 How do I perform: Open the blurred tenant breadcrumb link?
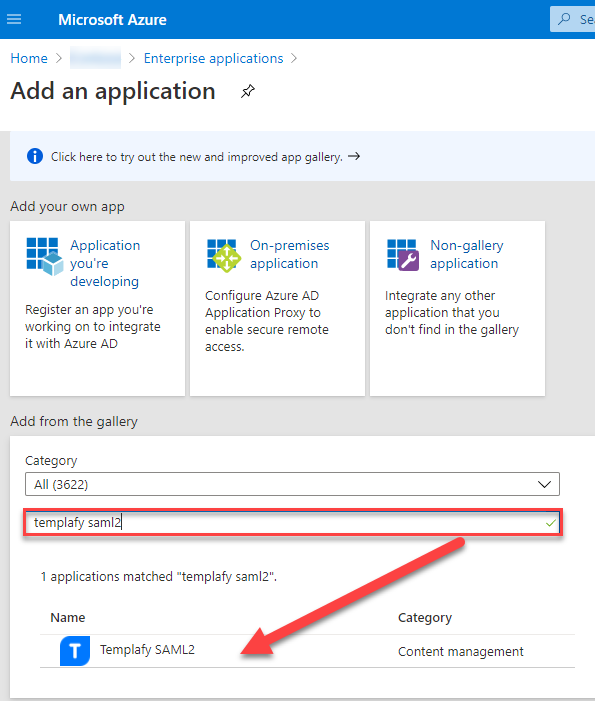[95, 58]
